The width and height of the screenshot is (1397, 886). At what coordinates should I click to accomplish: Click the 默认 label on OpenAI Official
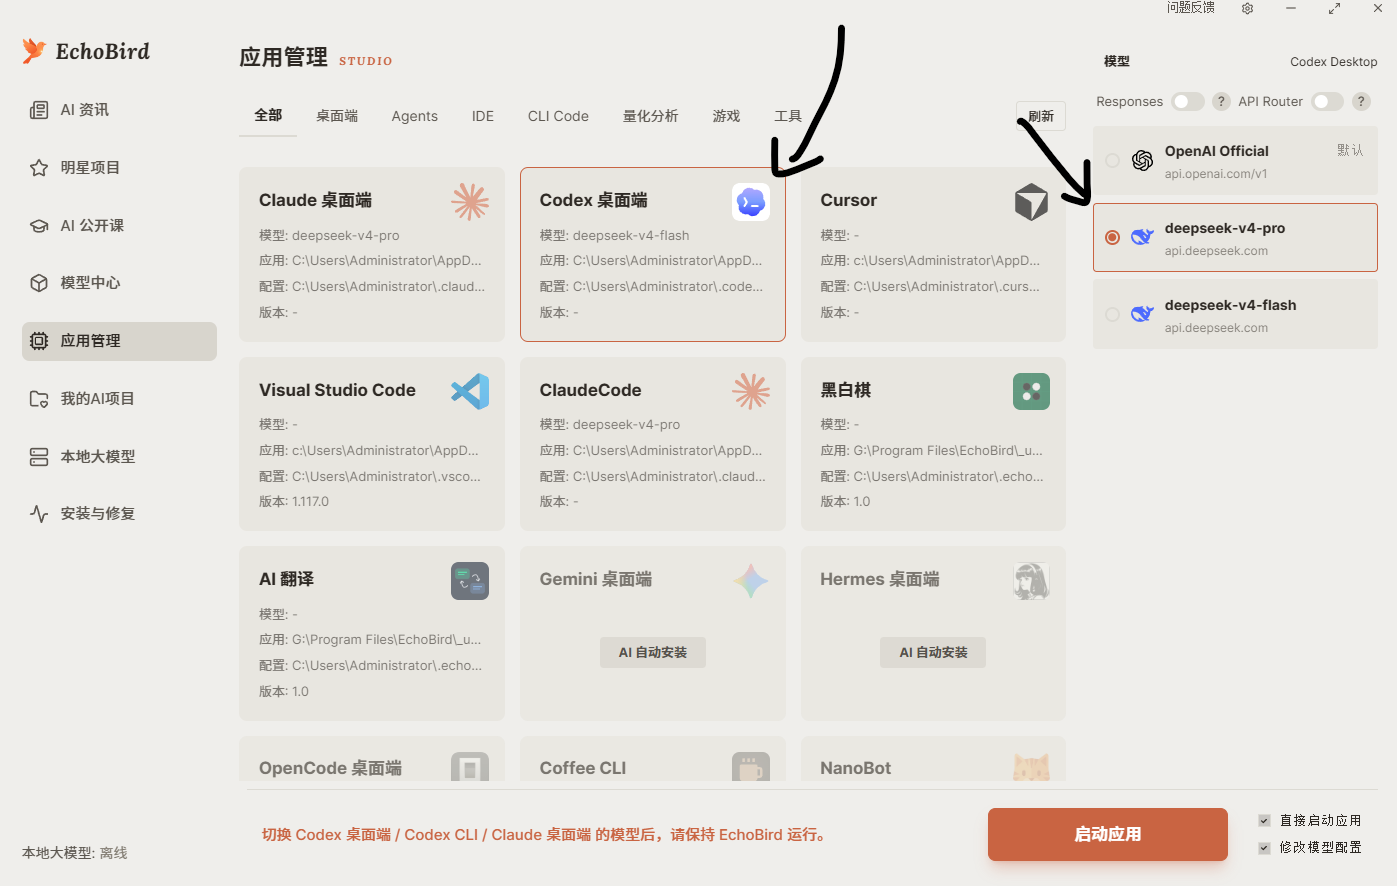(x=1350, y=150)
